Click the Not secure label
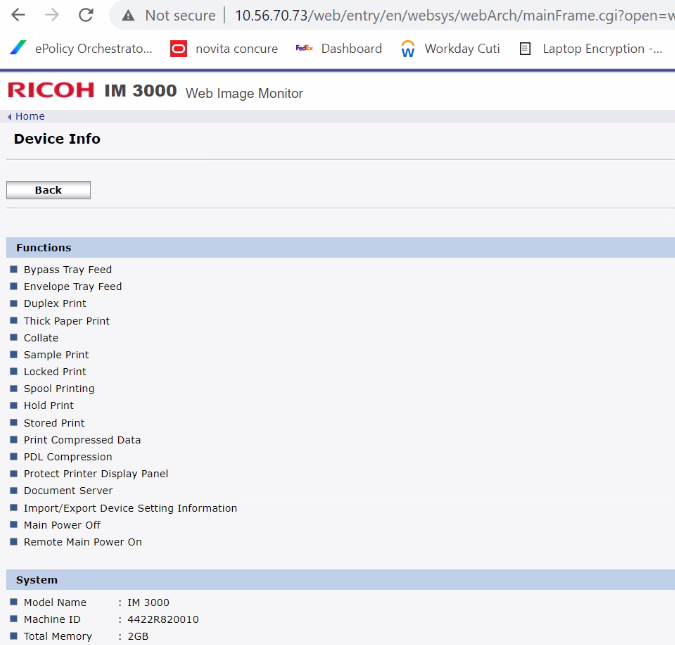Screen dimensions: 675x645 pyautogui.click(x=180, y=16)
